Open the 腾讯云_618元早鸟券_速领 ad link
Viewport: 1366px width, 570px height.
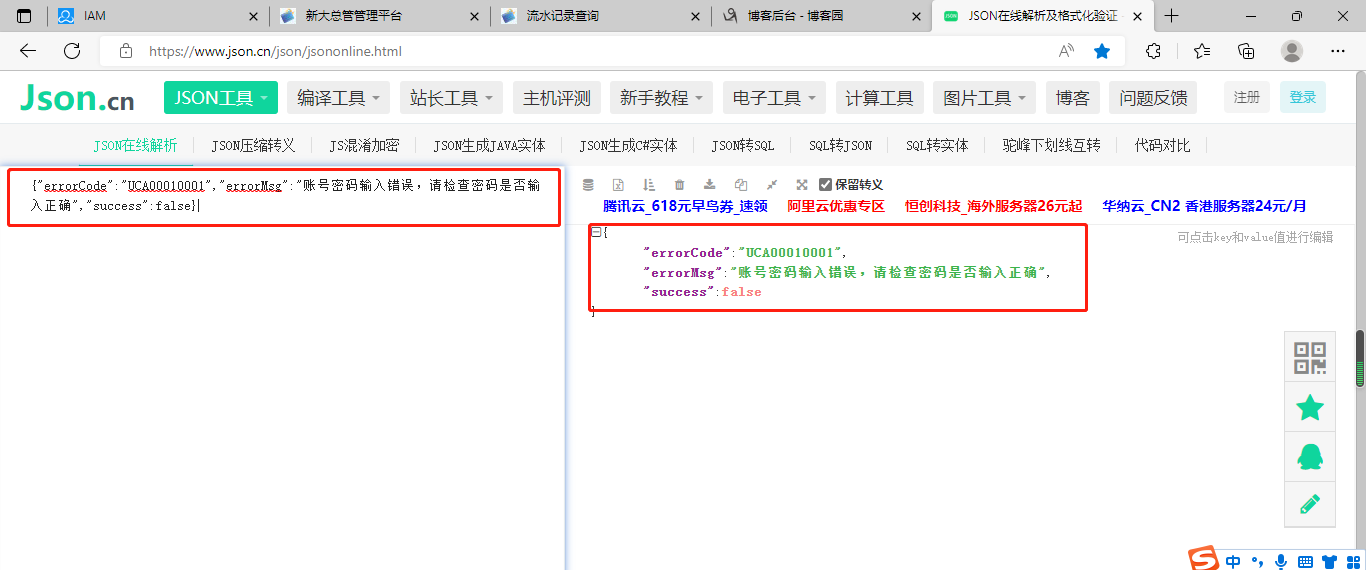(685, 207)
